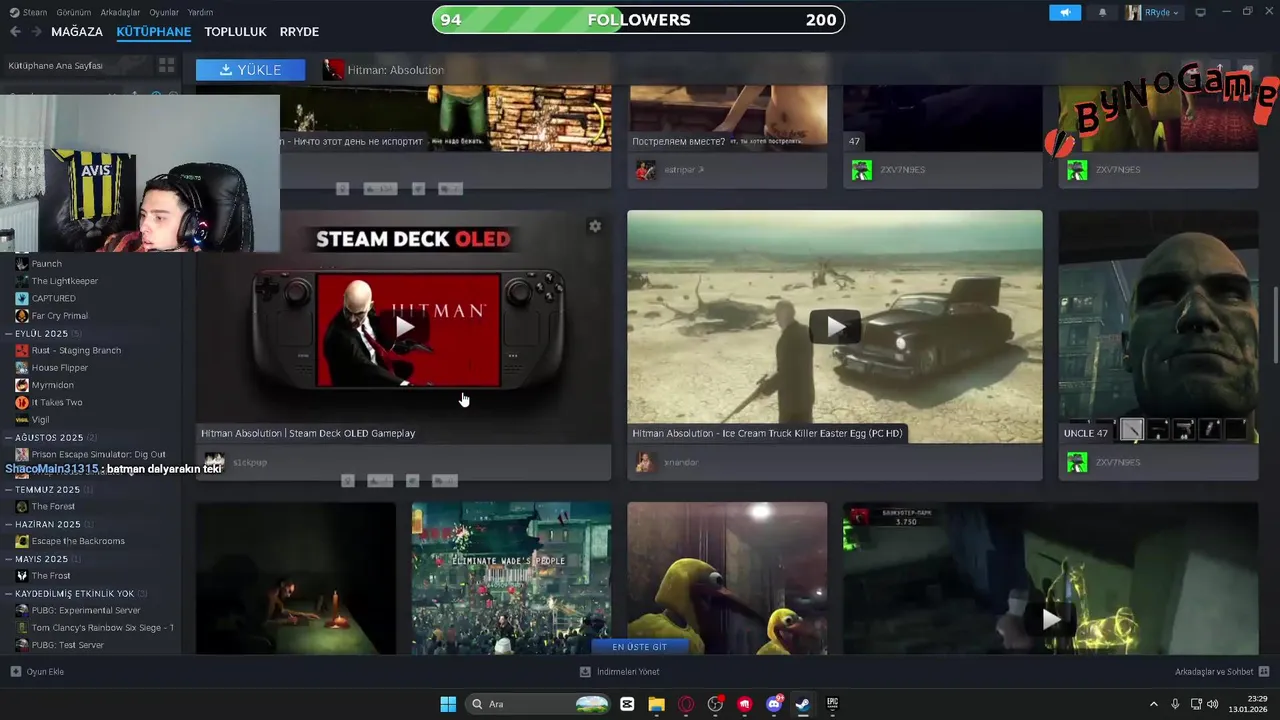This screenshot has width=1280, height=720.
Task: Click the YÜKLE install button
Action: click(250, 70)
